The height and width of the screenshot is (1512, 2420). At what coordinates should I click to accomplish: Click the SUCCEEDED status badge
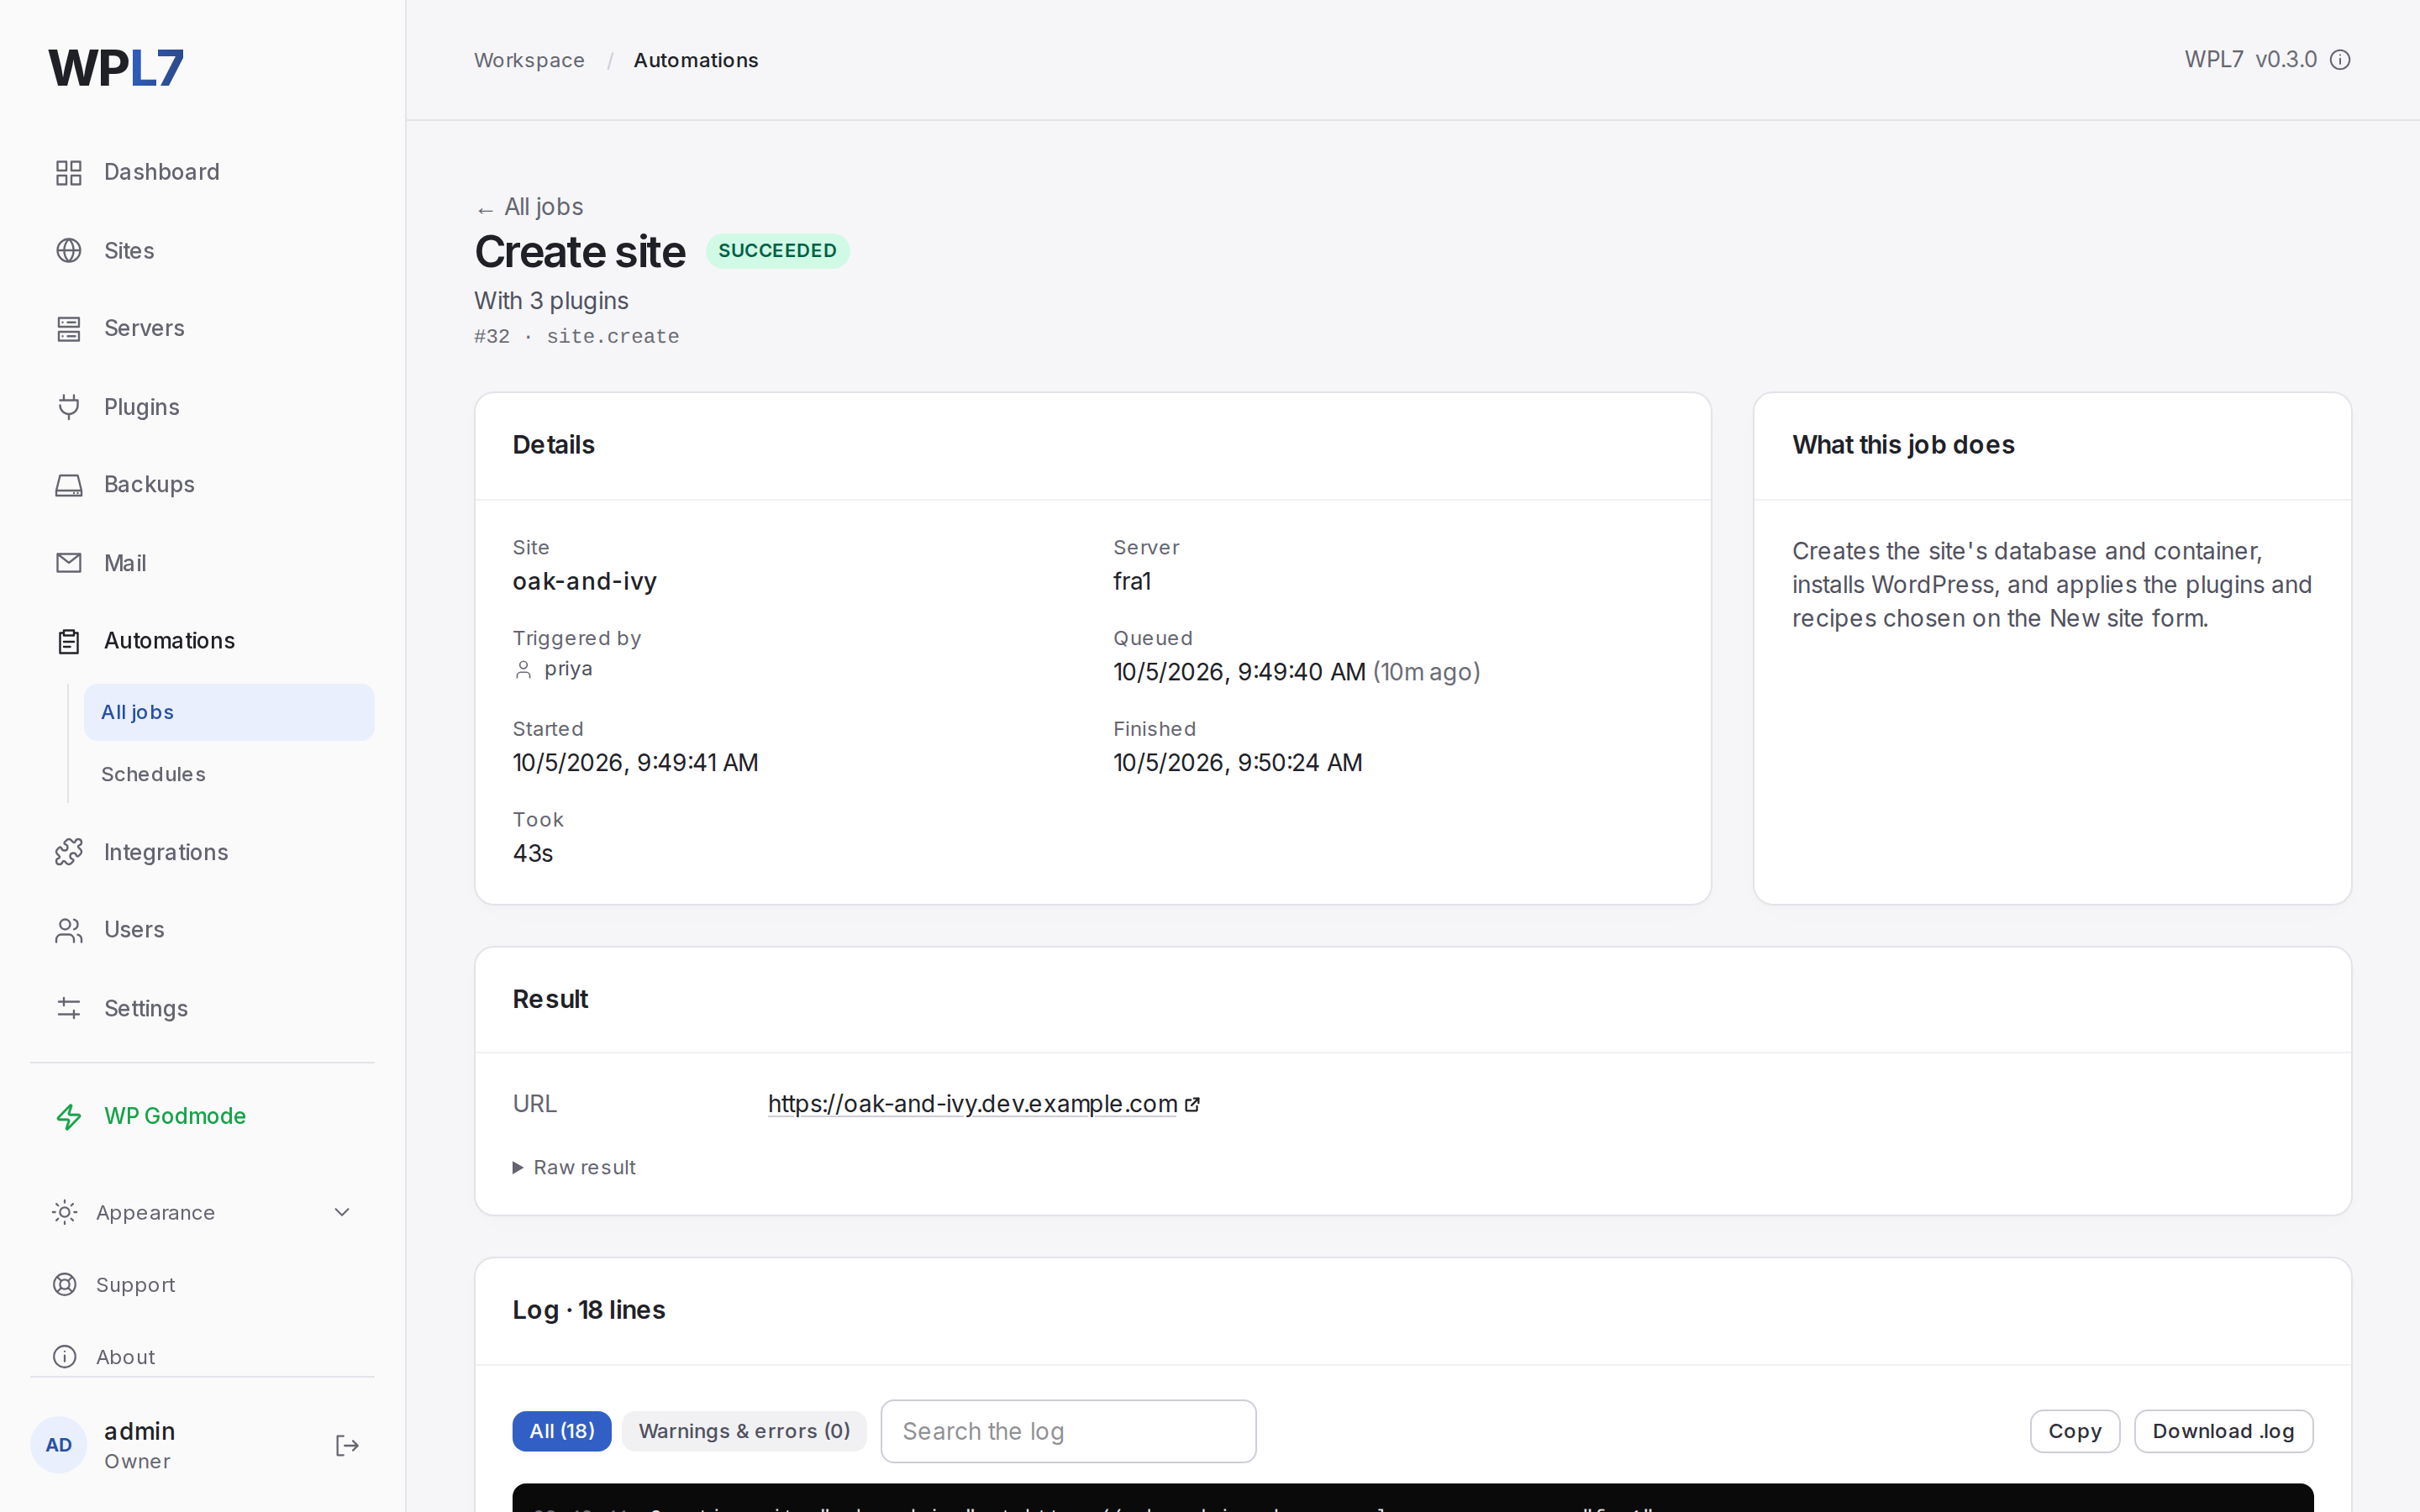click(x=777, y=250)
